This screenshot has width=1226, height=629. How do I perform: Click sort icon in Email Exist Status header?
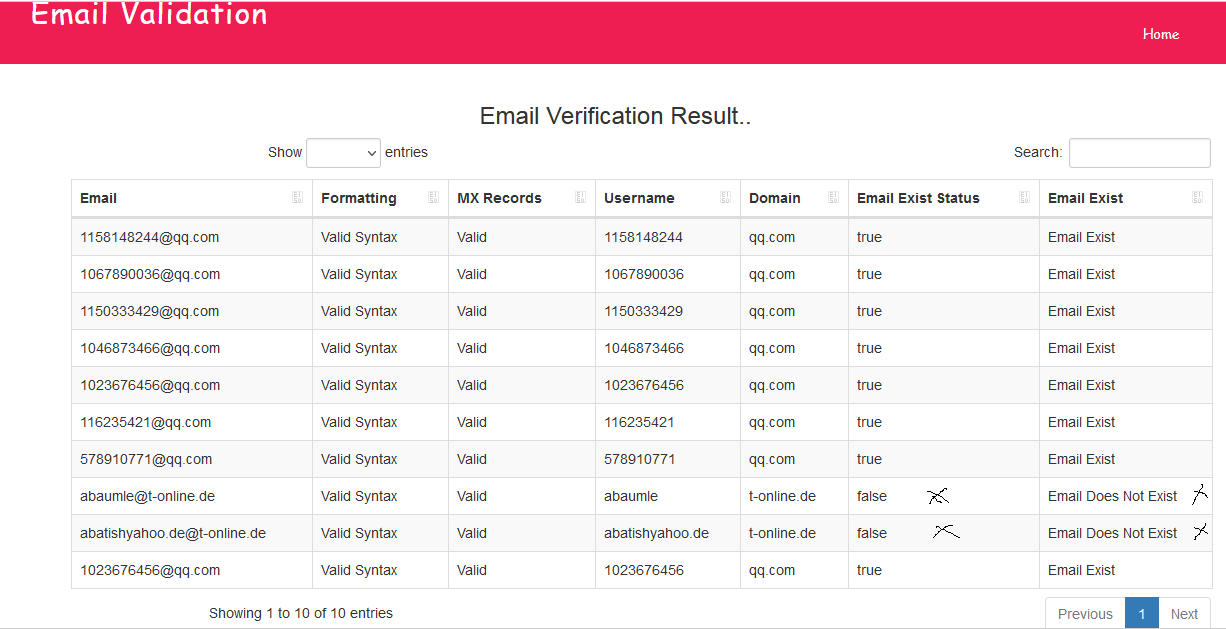(x=1025, y=198)
